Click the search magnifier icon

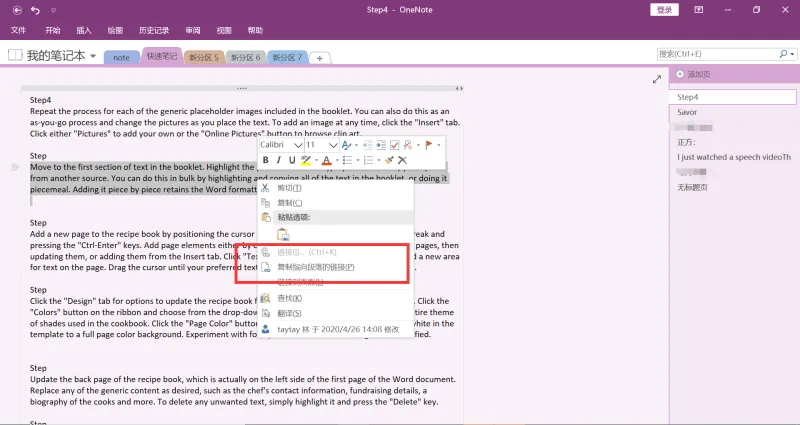[x=783, y=54]
